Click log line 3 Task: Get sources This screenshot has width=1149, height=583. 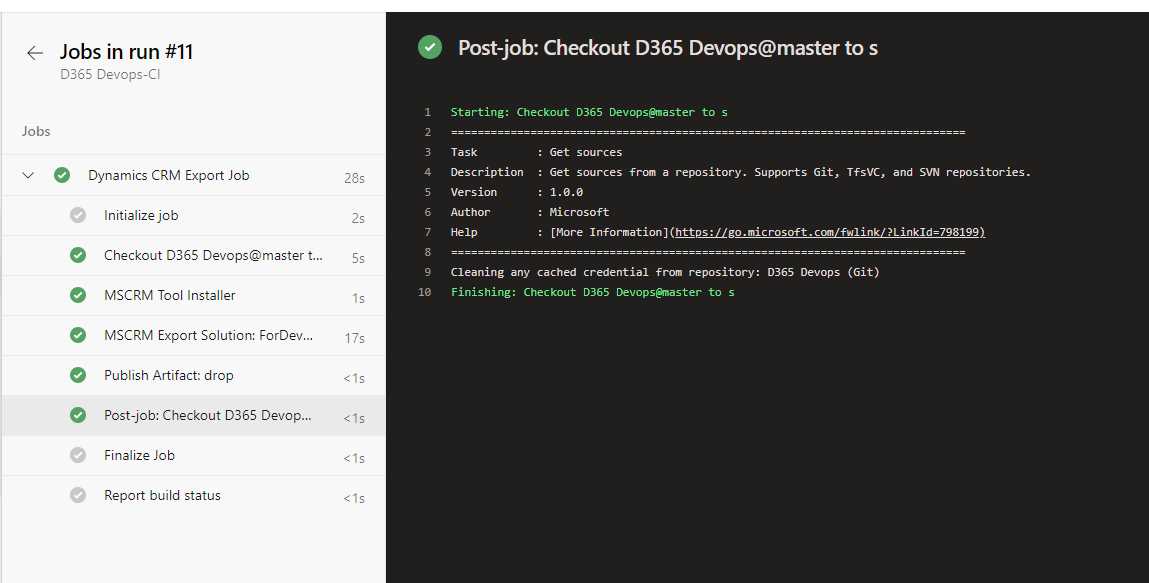tap(536, 152)
